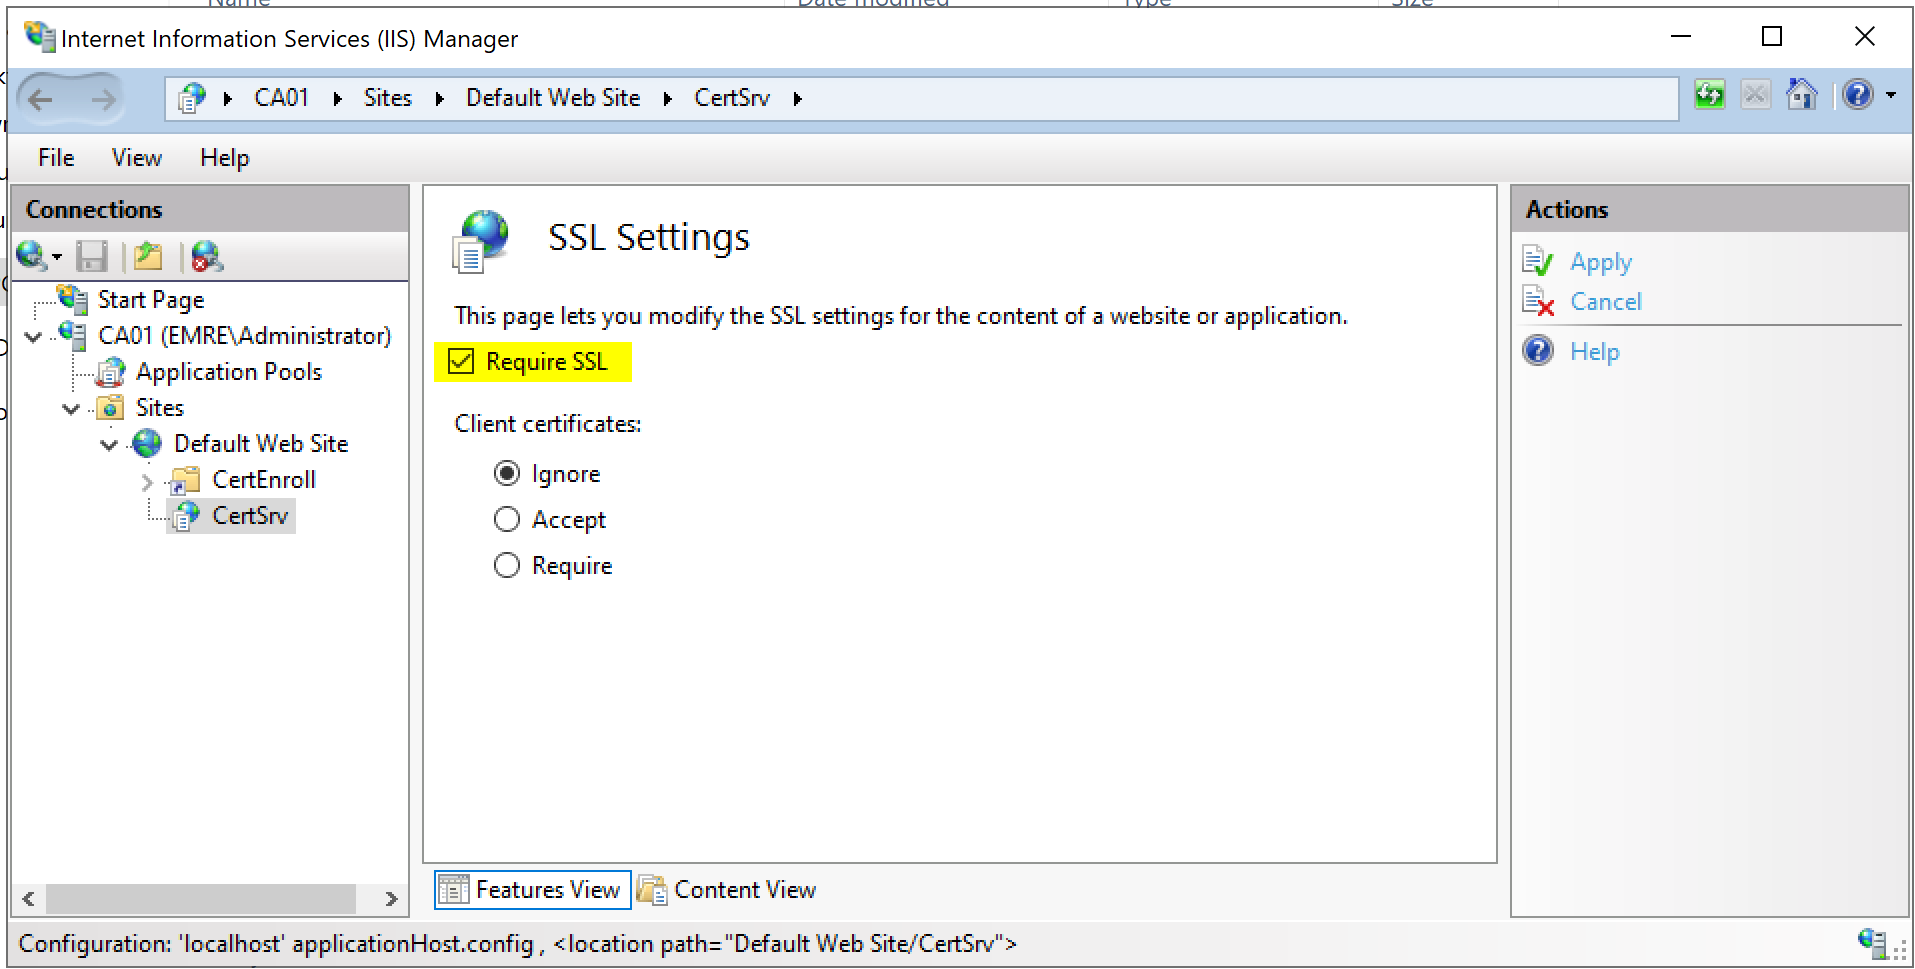Click Cancel in the Actions pane

[1605, 302]
